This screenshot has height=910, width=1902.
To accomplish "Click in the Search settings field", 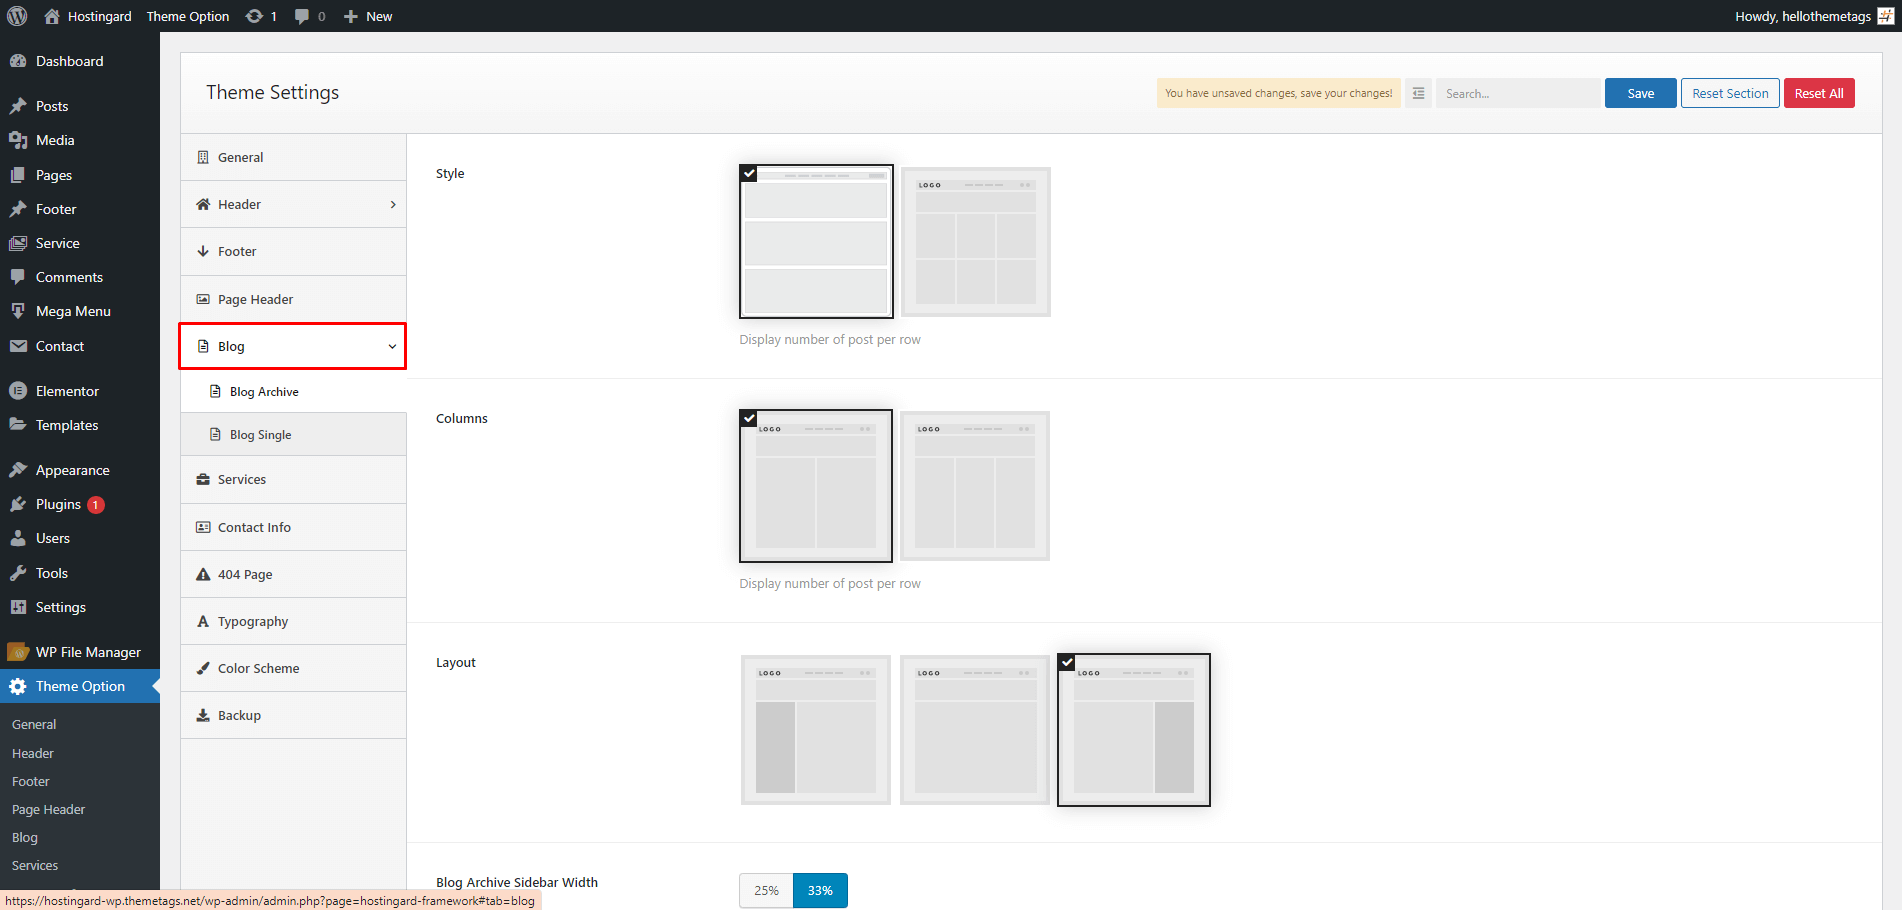I will pos(1518,93).
